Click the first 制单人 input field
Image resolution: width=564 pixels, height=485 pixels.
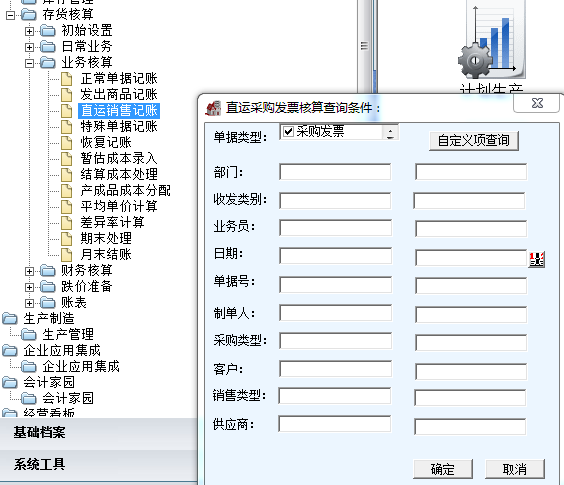[x=335, y=313]
